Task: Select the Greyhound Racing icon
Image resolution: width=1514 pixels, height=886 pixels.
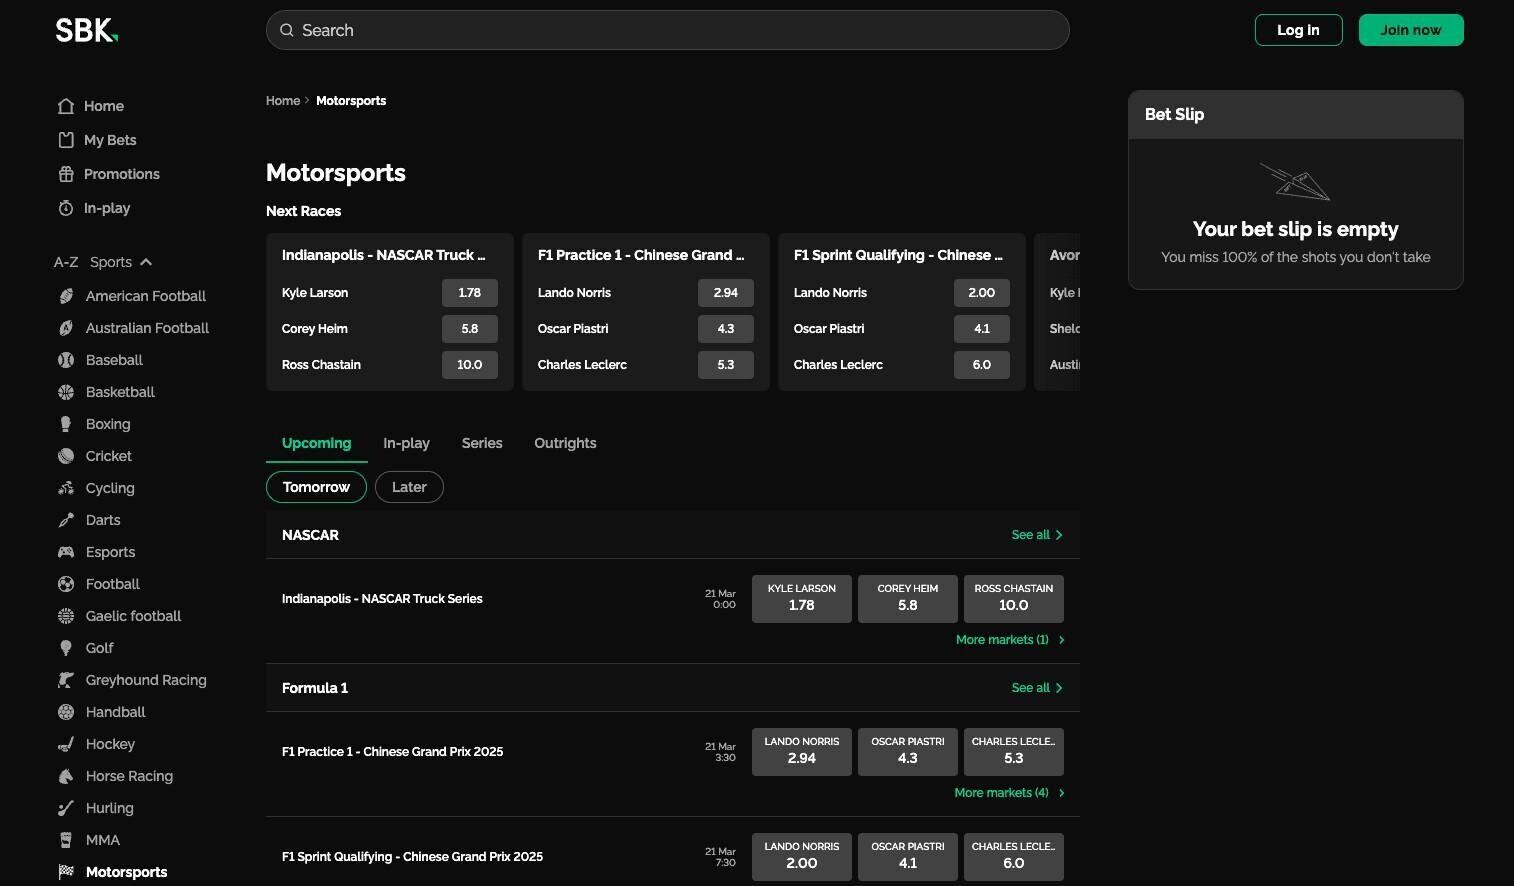Action: pyautogui.click(x=66, y=680)
